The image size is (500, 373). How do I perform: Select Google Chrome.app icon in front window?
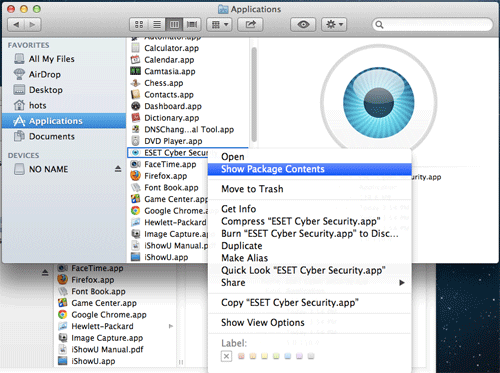click(135, 211)
